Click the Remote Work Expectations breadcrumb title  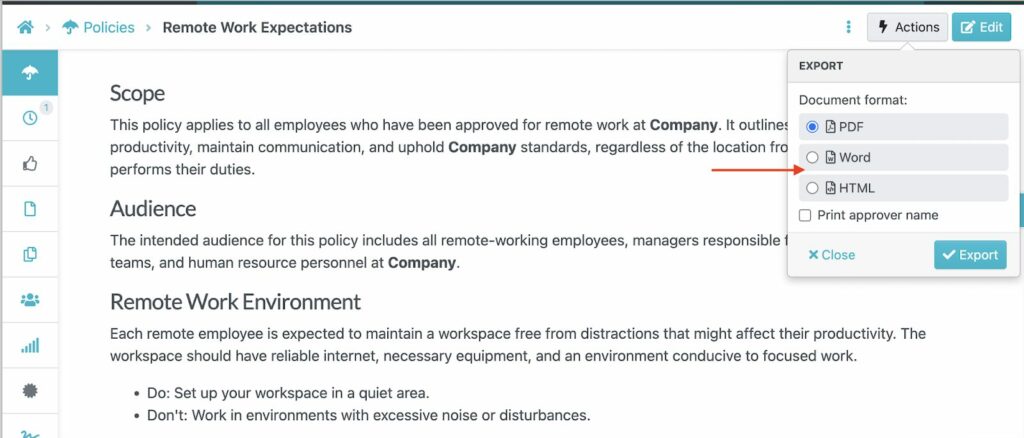[x=257, y=27]
